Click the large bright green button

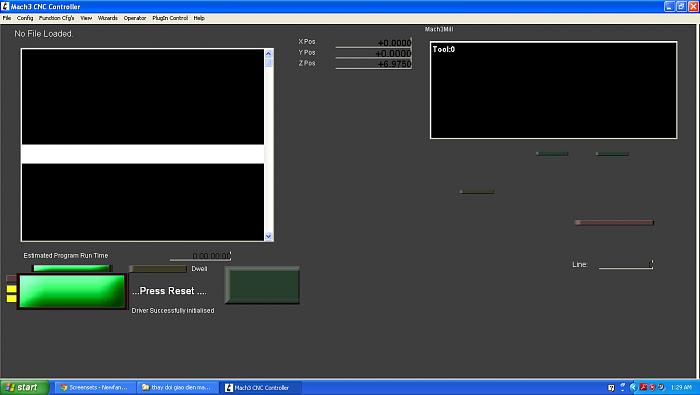tap(72, 291)
